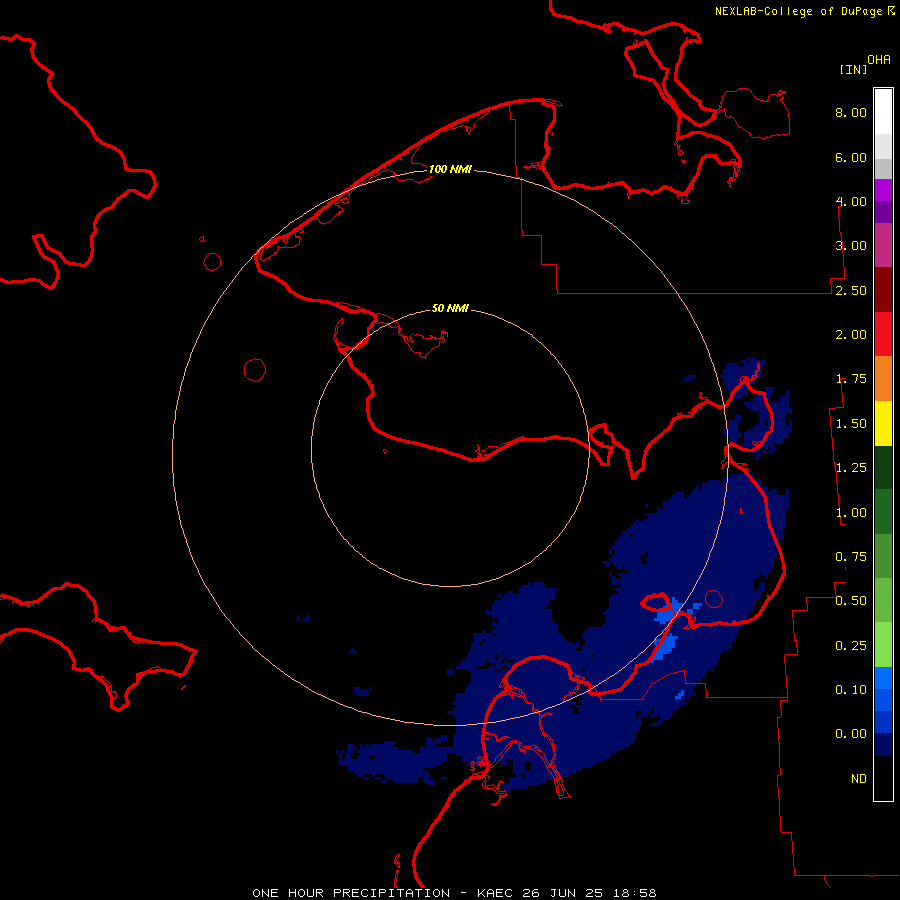Screen dimensions: 900x900
Task: Pick the yellow swatch beside 1.50
Action: (x=883, y=423)
